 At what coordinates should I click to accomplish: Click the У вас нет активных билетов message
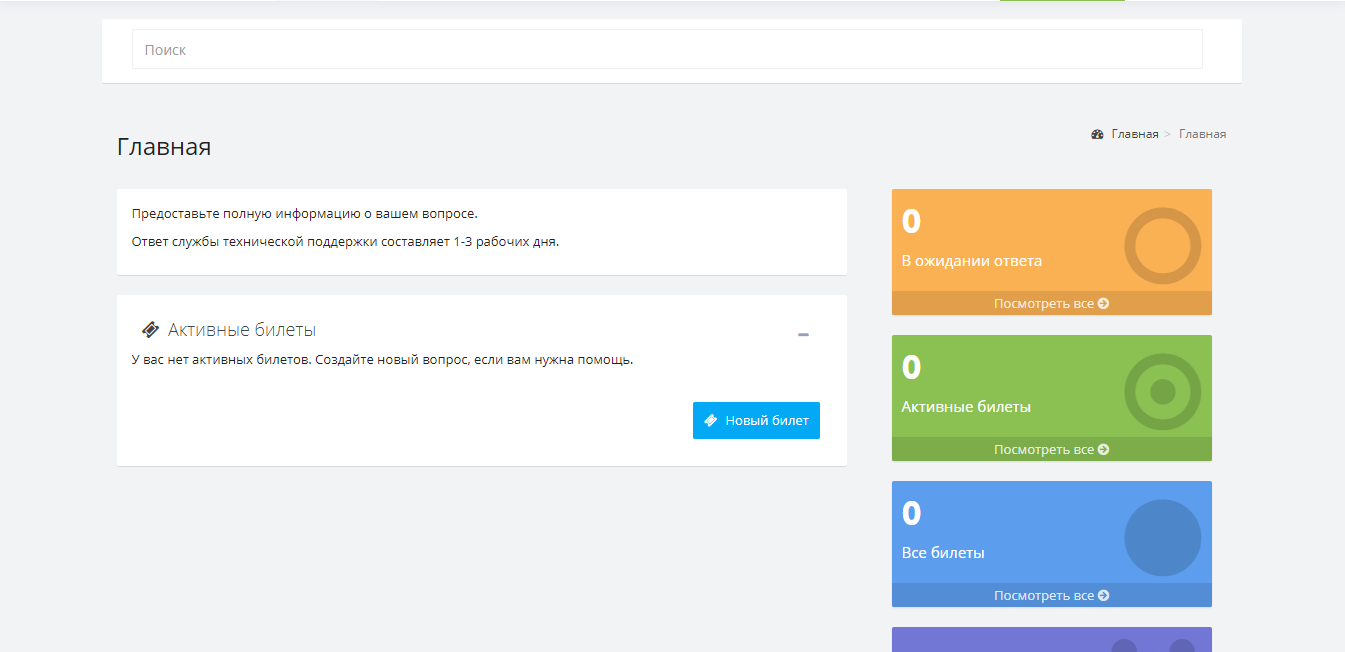point(383,360)
